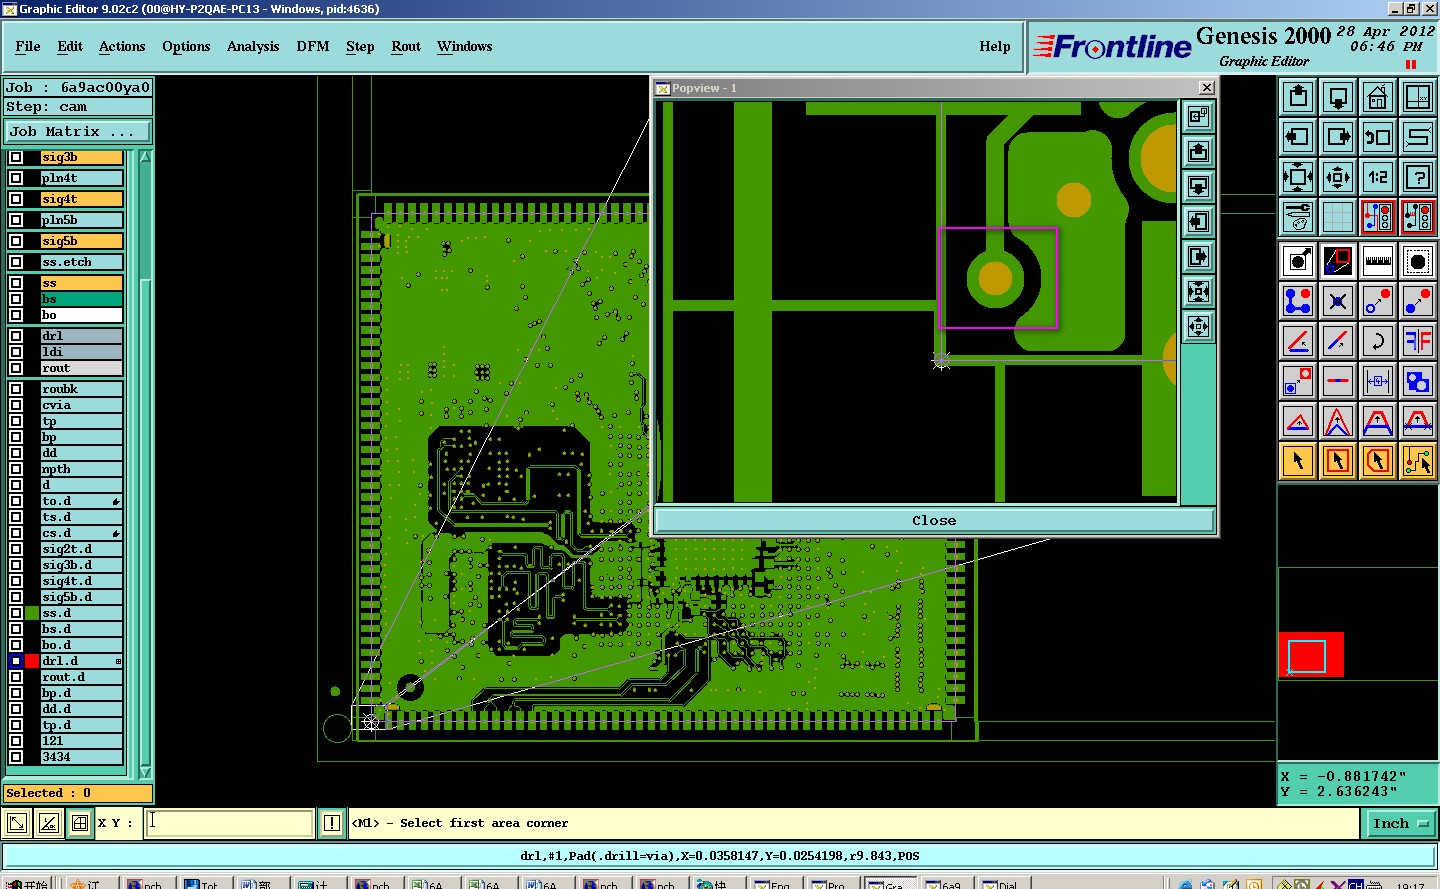This screenshot has height=889, width=1440.
Task: Click the pan up icon in main toolbar
Action: pos(1298,97)
